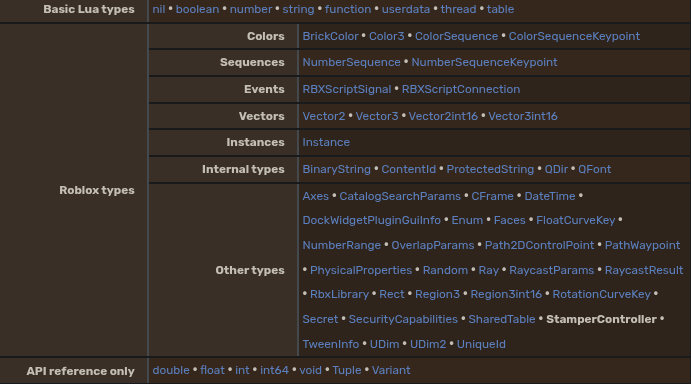Image resolution: width=691 pixels, height=384 pixels.
Task: Open the NumberSequence link
Action: coord(351,62)
